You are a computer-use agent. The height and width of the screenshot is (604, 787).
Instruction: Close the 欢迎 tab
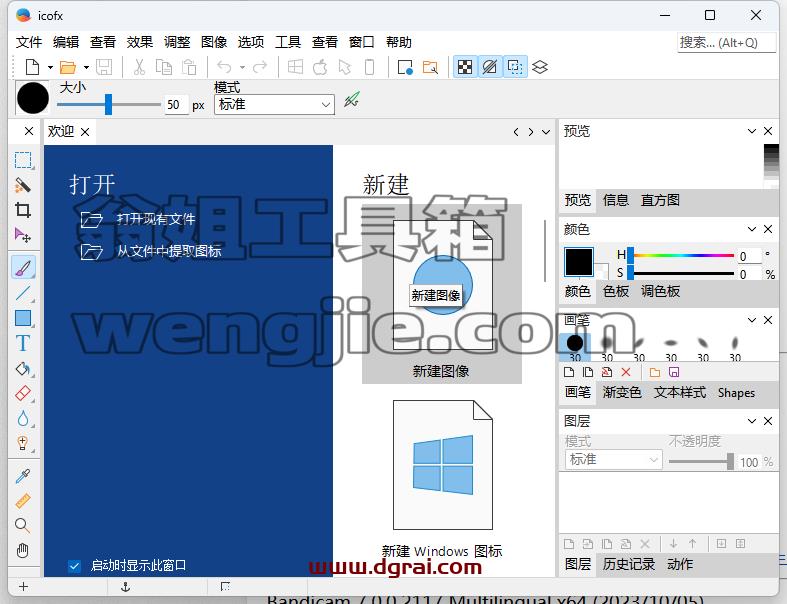tap(85, 132)
